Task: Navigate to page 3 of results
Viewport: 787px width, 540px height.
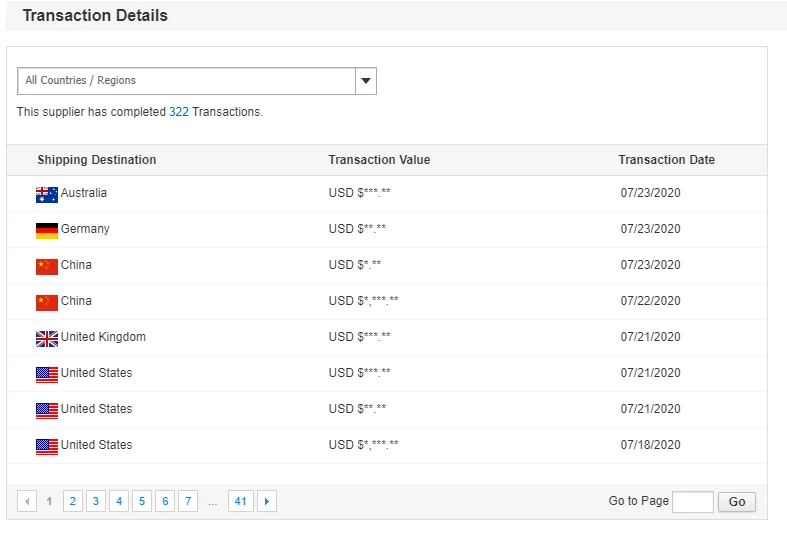Action: point(96,502)
